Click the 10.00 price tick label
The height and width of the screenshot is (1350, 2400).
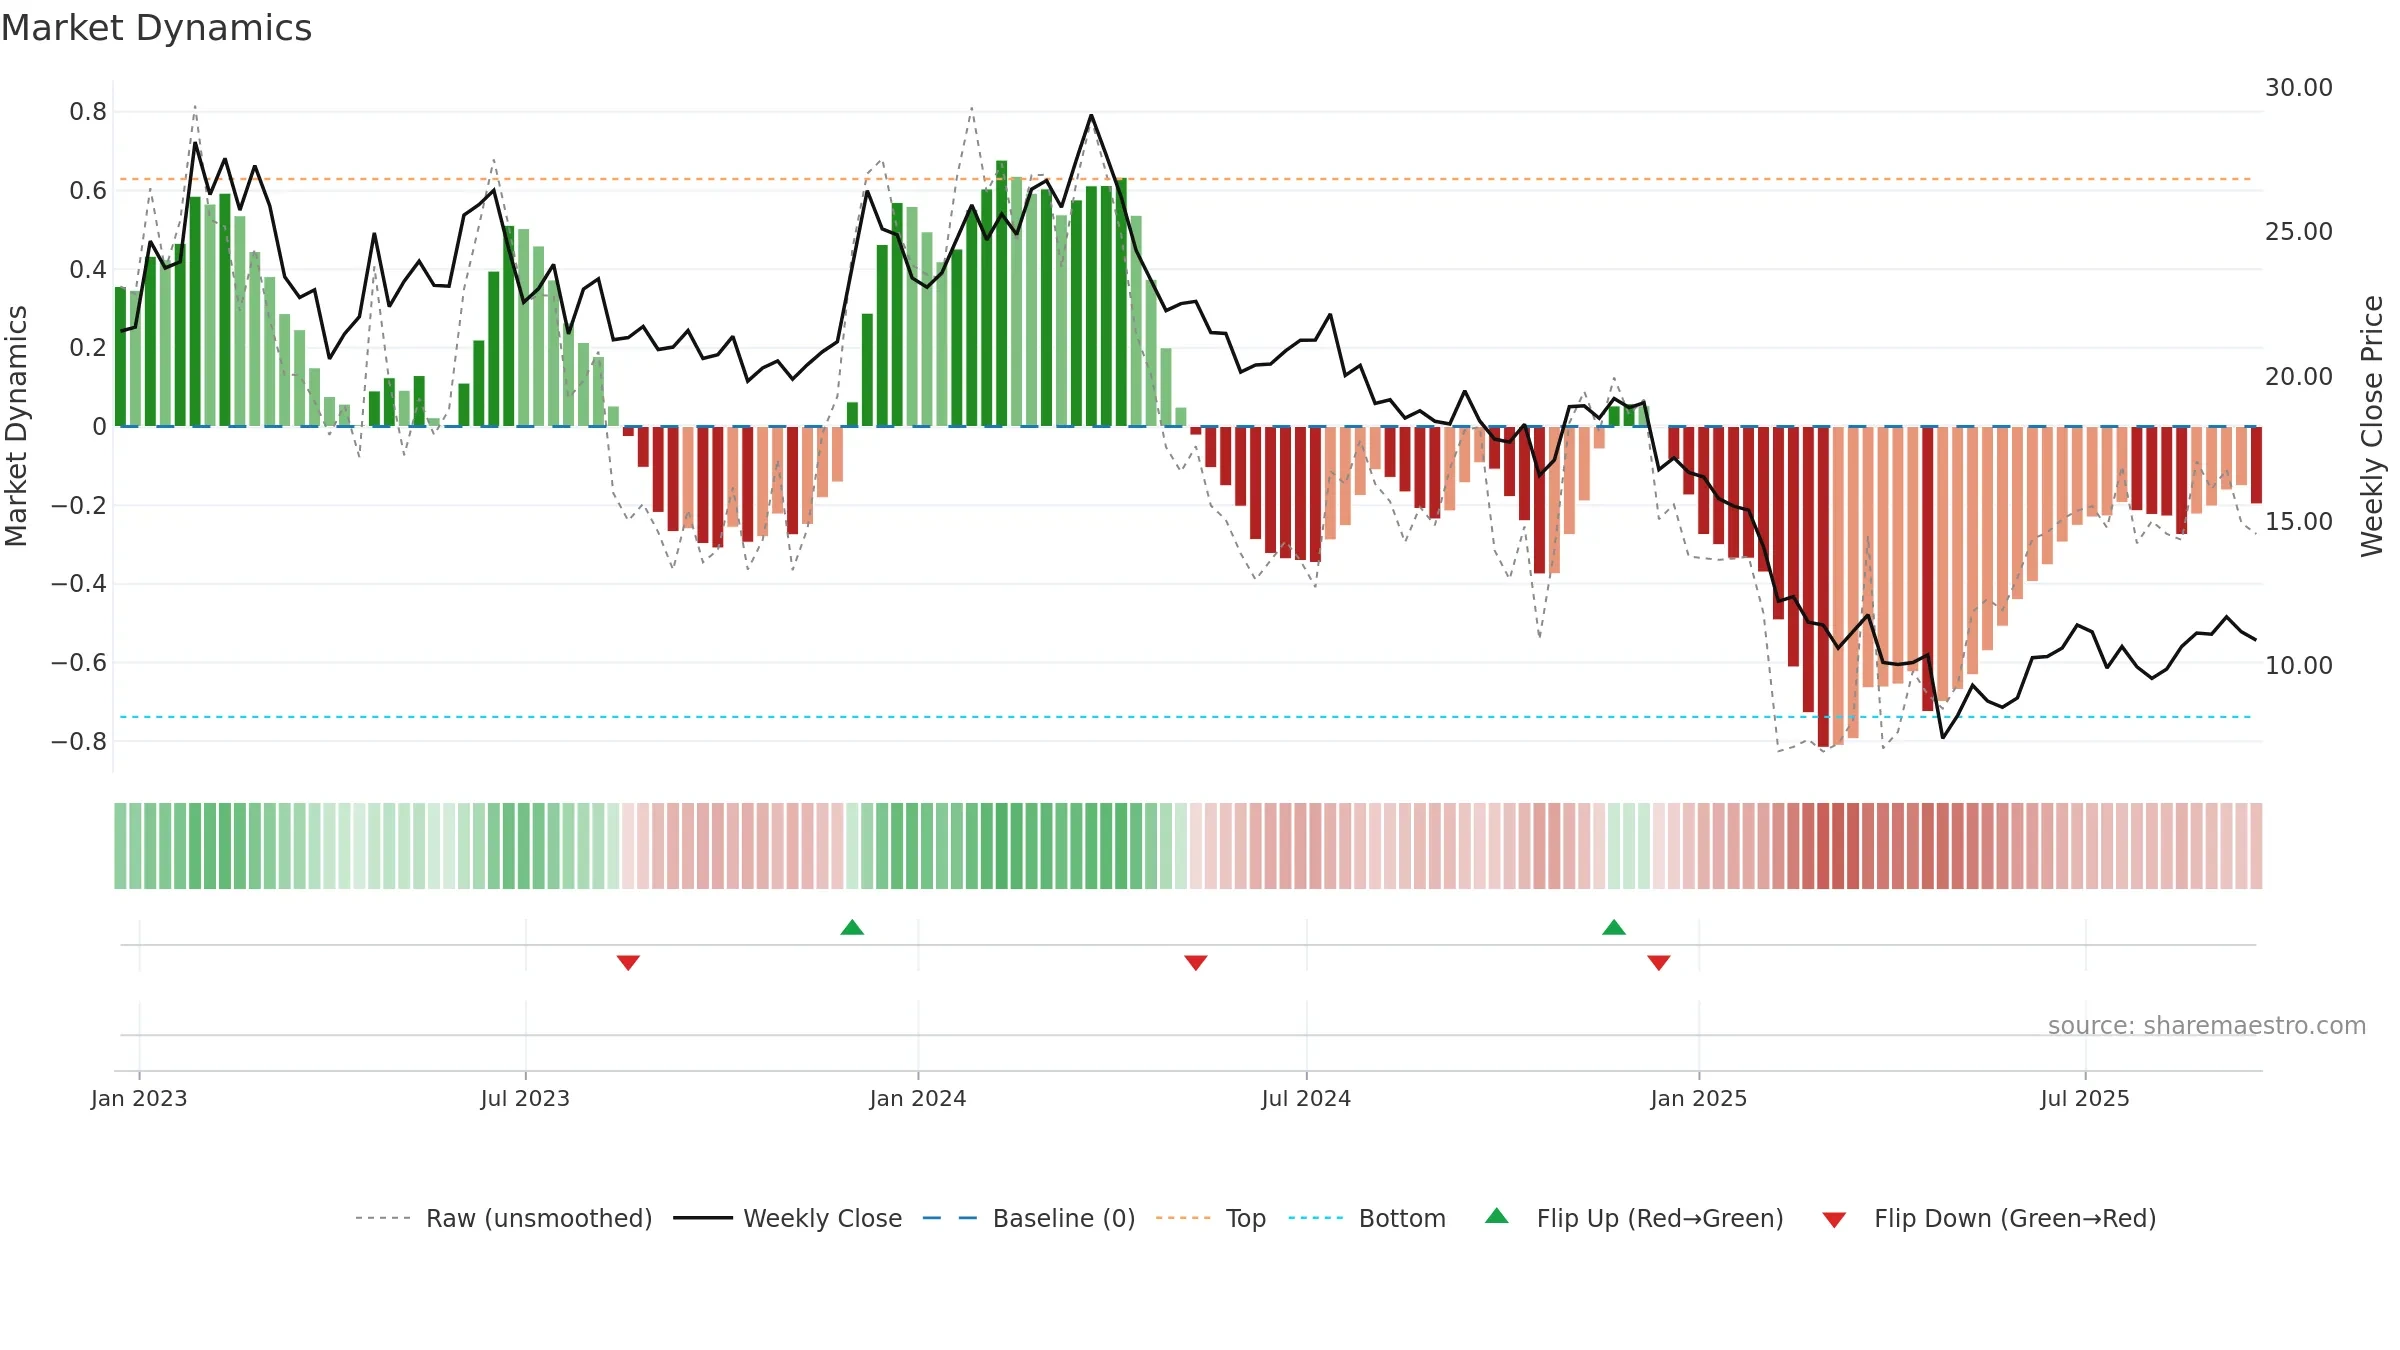(2299, 666)
